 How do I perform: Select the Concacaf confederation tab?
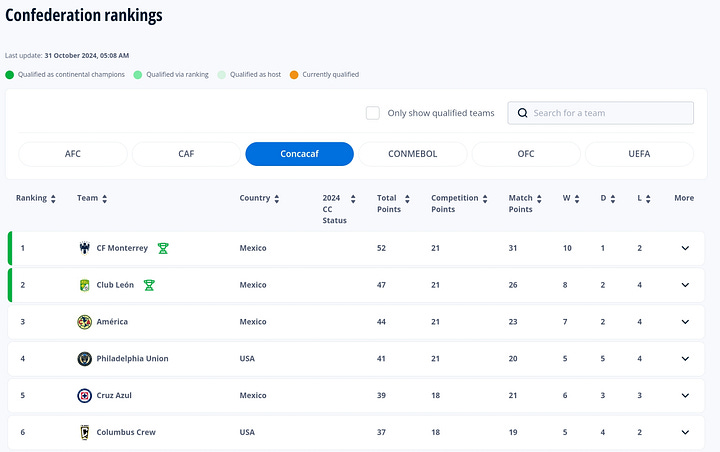coord(299,154)
